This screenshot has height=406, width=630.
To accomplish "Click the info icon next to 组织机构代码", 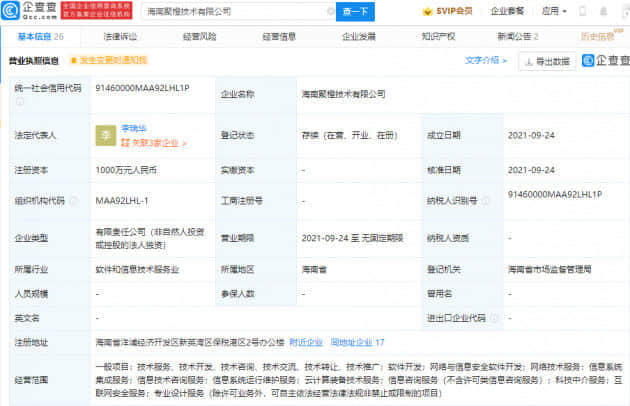I will pyautogui.click(x=74, y=201).
